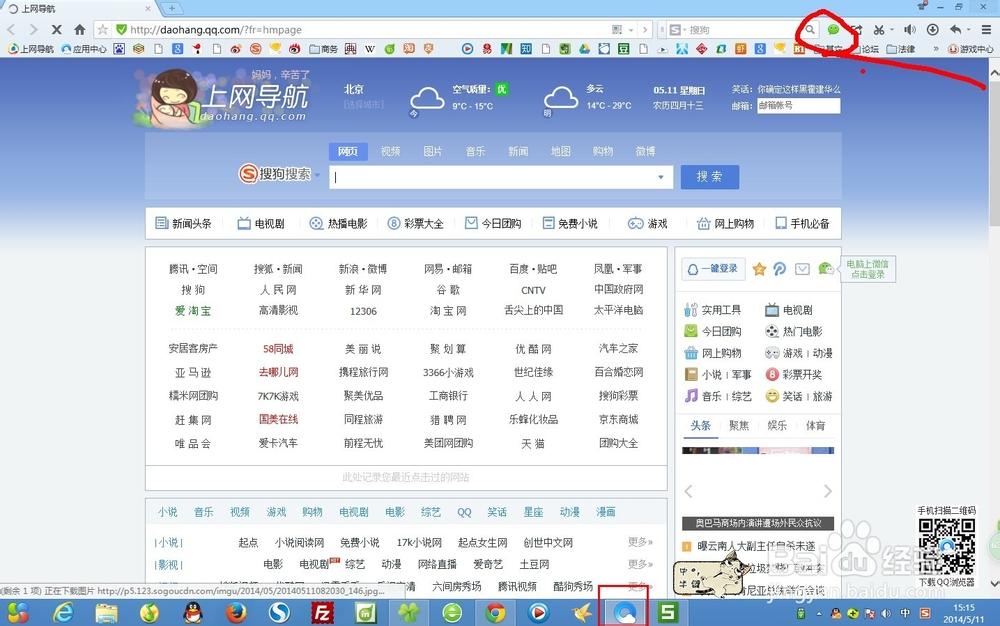The width and height of the screenshot is (1000, 626).
Task: Click the 邮箱帐号 input field
Action: (798, 106)
